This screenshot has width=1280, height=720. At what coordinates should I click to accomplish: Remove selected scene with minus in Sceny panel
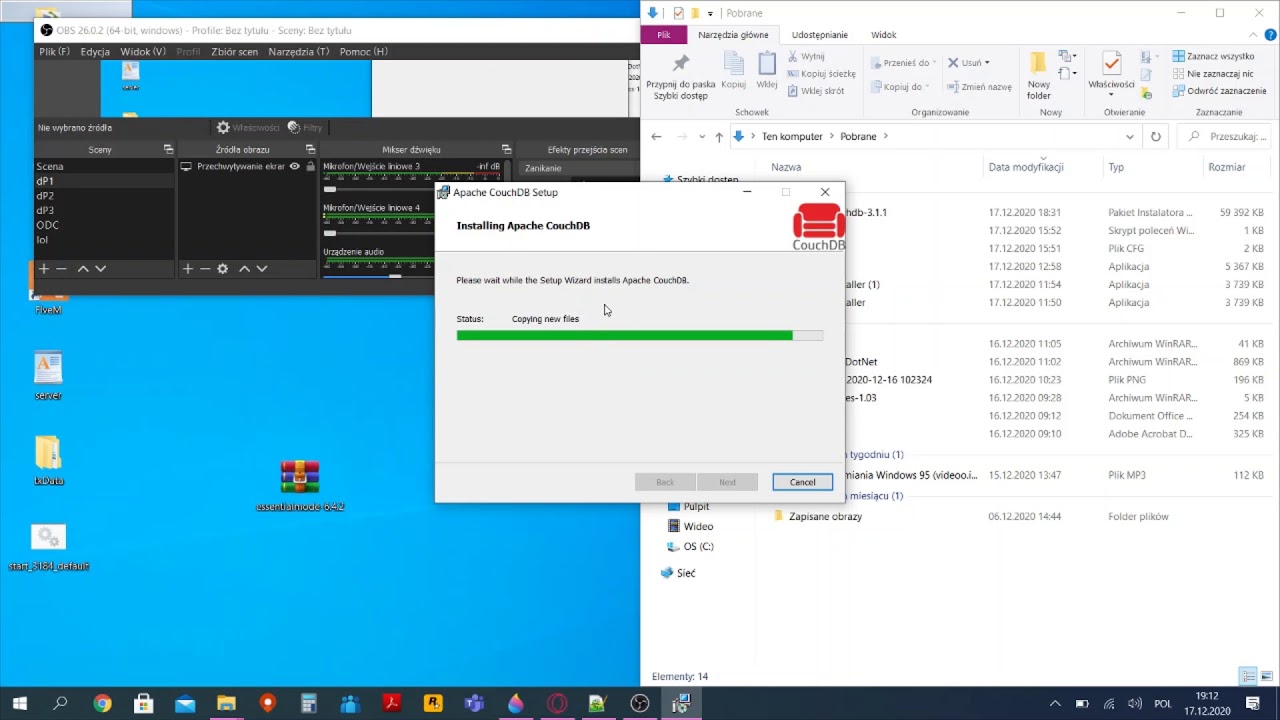(61, 269)
